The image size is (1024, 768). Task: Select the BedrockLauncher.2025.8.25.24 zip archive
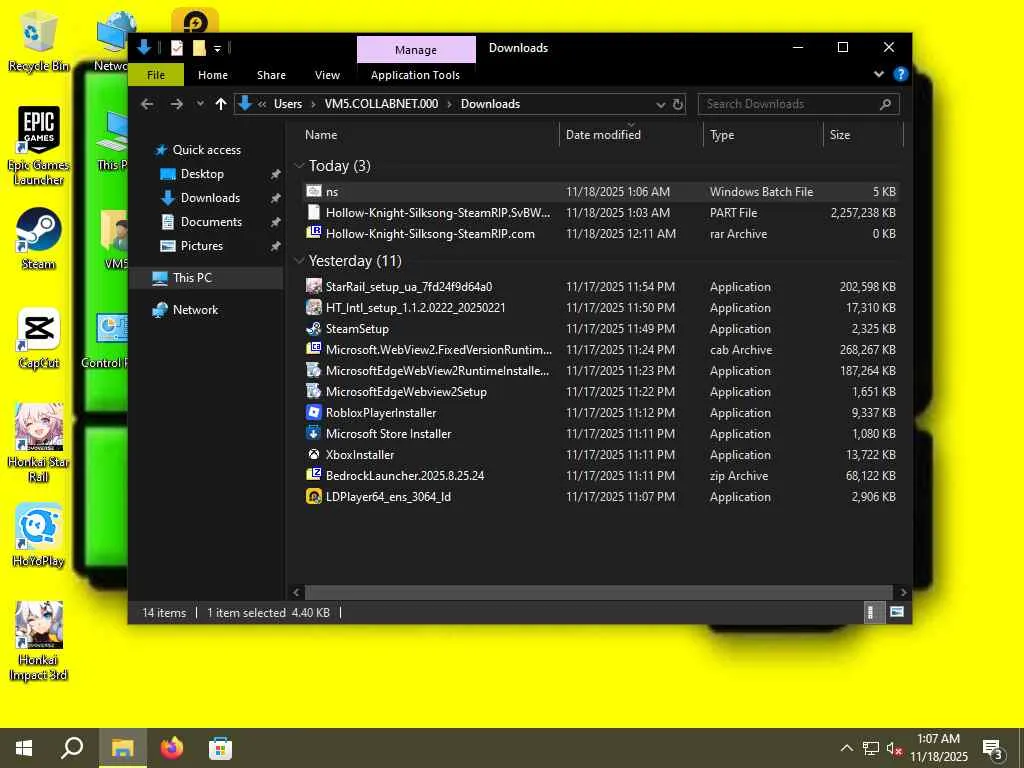tap(600, 475)
